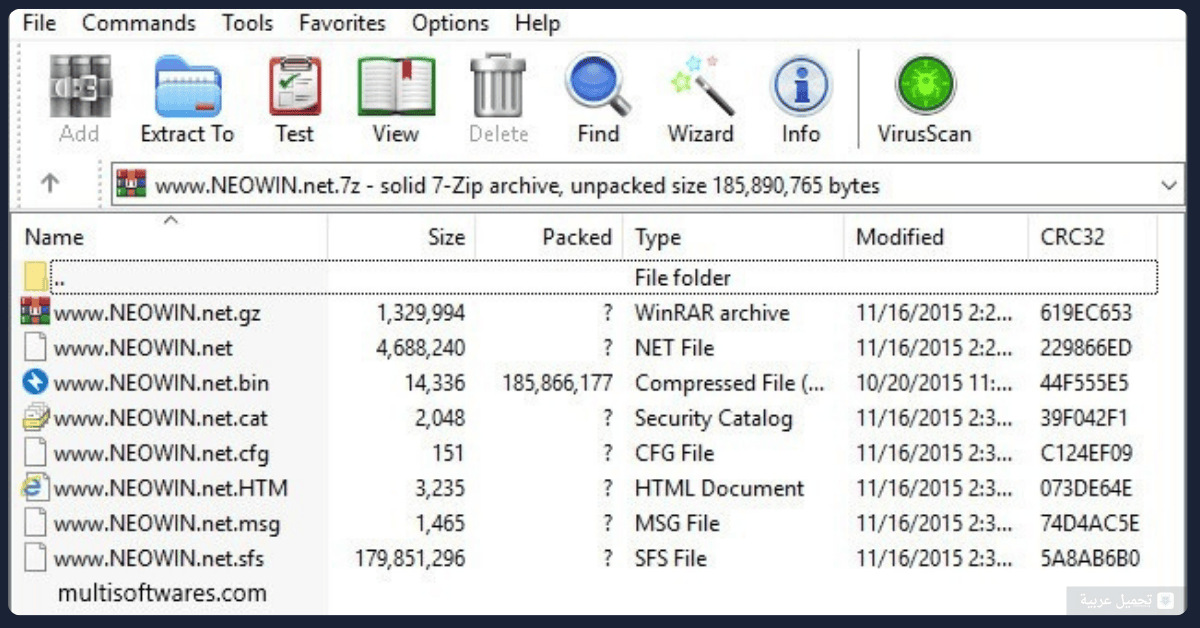
Task: Click the Extract To toolbar icon
Action: (187, 86)
